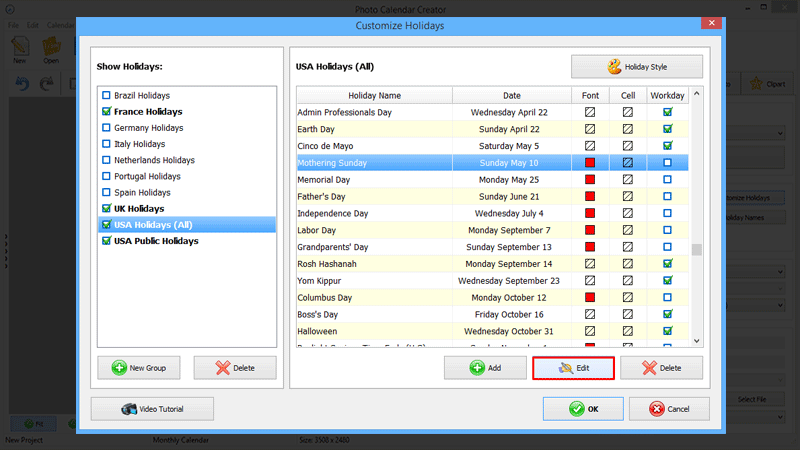The width and height of the screenshot is (800, 450).
Task: Enable Germany Holidays checkbox
Action: [x=106, y=128]
